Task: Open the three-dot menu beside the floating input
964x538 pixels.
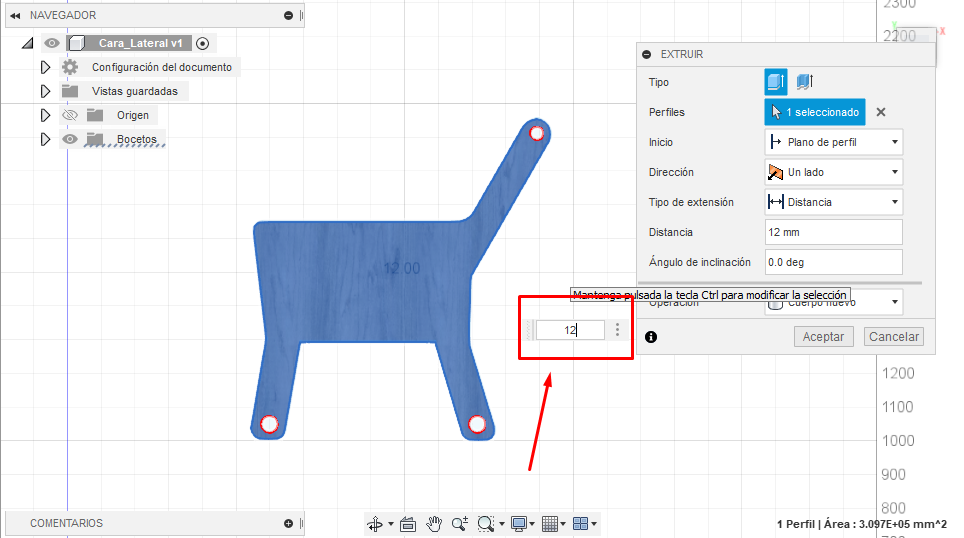Action: pyautogui.click(x=617, y=330)
